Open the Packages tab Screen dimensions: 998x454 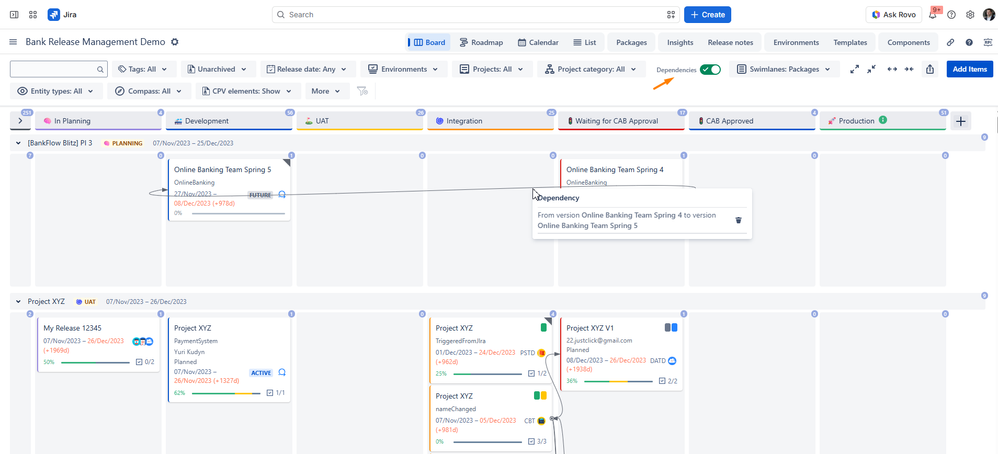[631, 43]
